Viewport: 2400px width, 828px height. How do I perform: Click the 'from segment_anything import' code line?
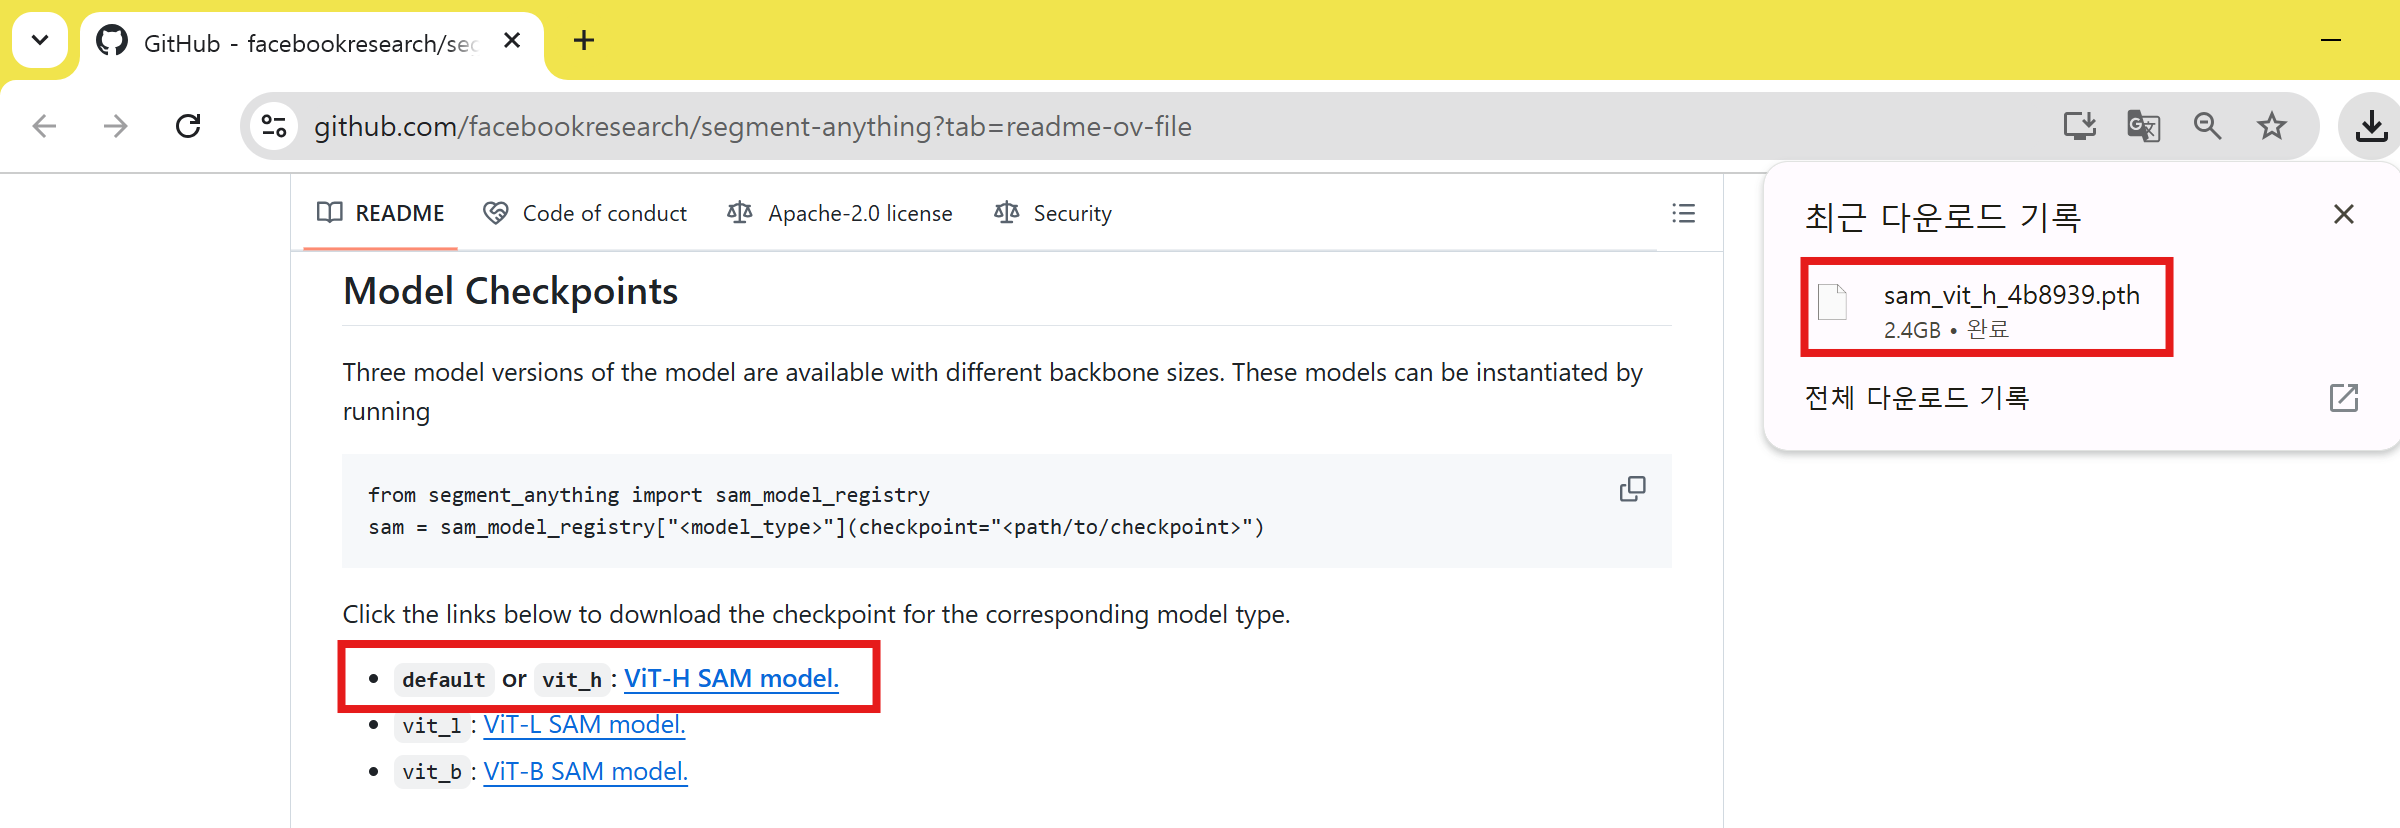[x=649, y=495]
